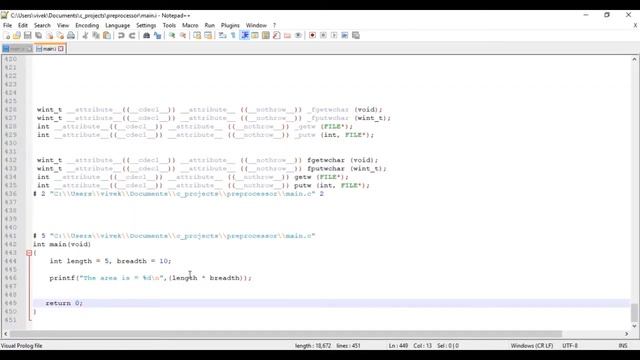Click line number 444 in margin
Image resolution: width=640 pixels, height=360 pixels.
coord(11,261)
